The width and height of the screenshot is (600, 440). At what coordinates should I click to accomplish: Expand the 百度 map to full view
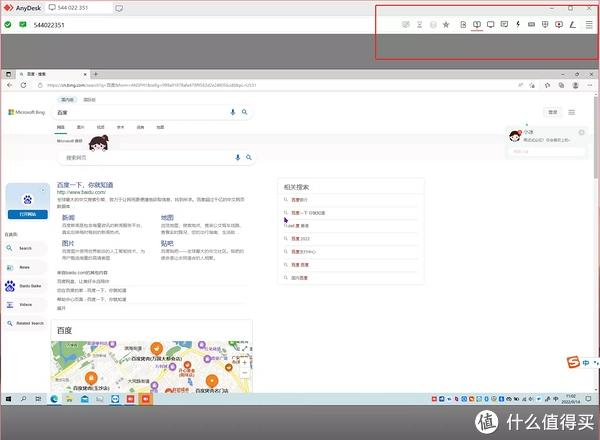click(x=245, y=348)
